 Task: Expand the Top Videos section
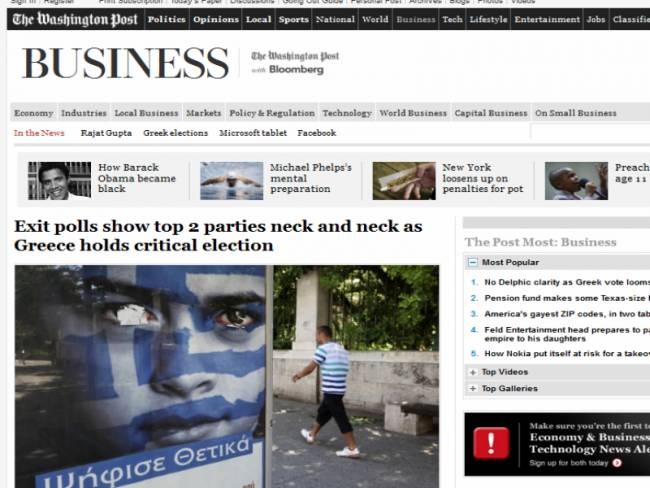pos(472,372)
